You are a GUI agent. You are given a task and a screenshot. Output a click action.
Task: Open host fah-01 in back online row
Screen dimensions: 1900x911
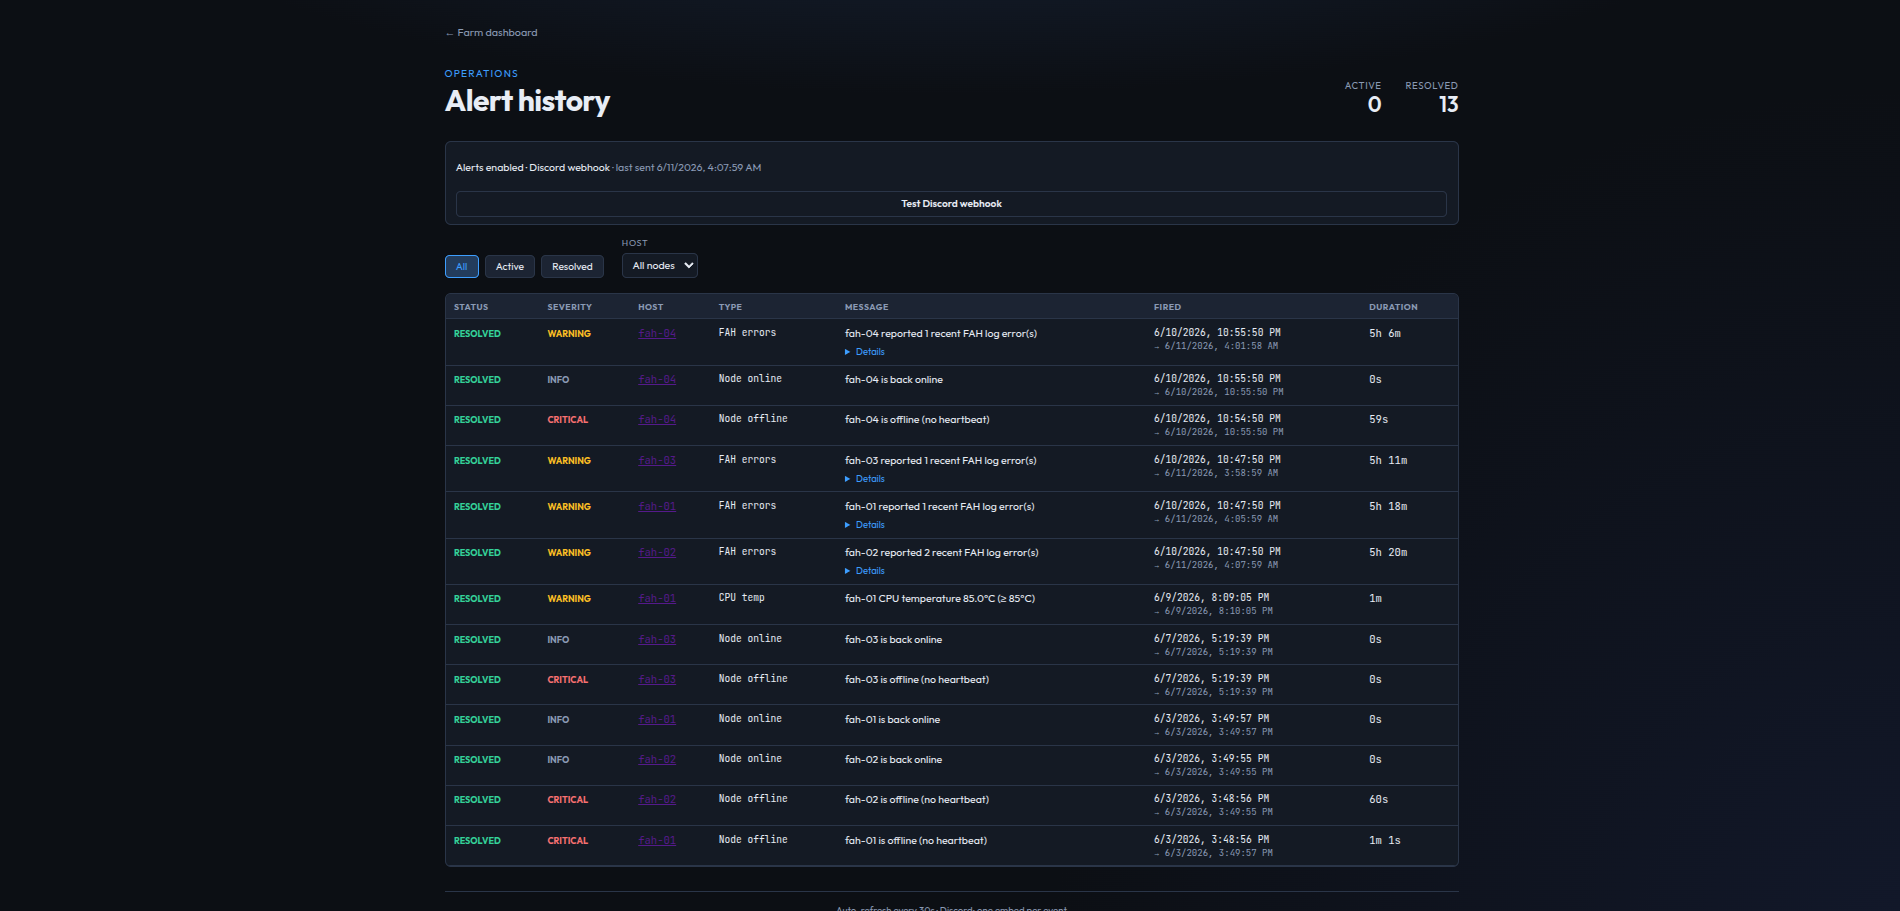(x=657, y=720)
